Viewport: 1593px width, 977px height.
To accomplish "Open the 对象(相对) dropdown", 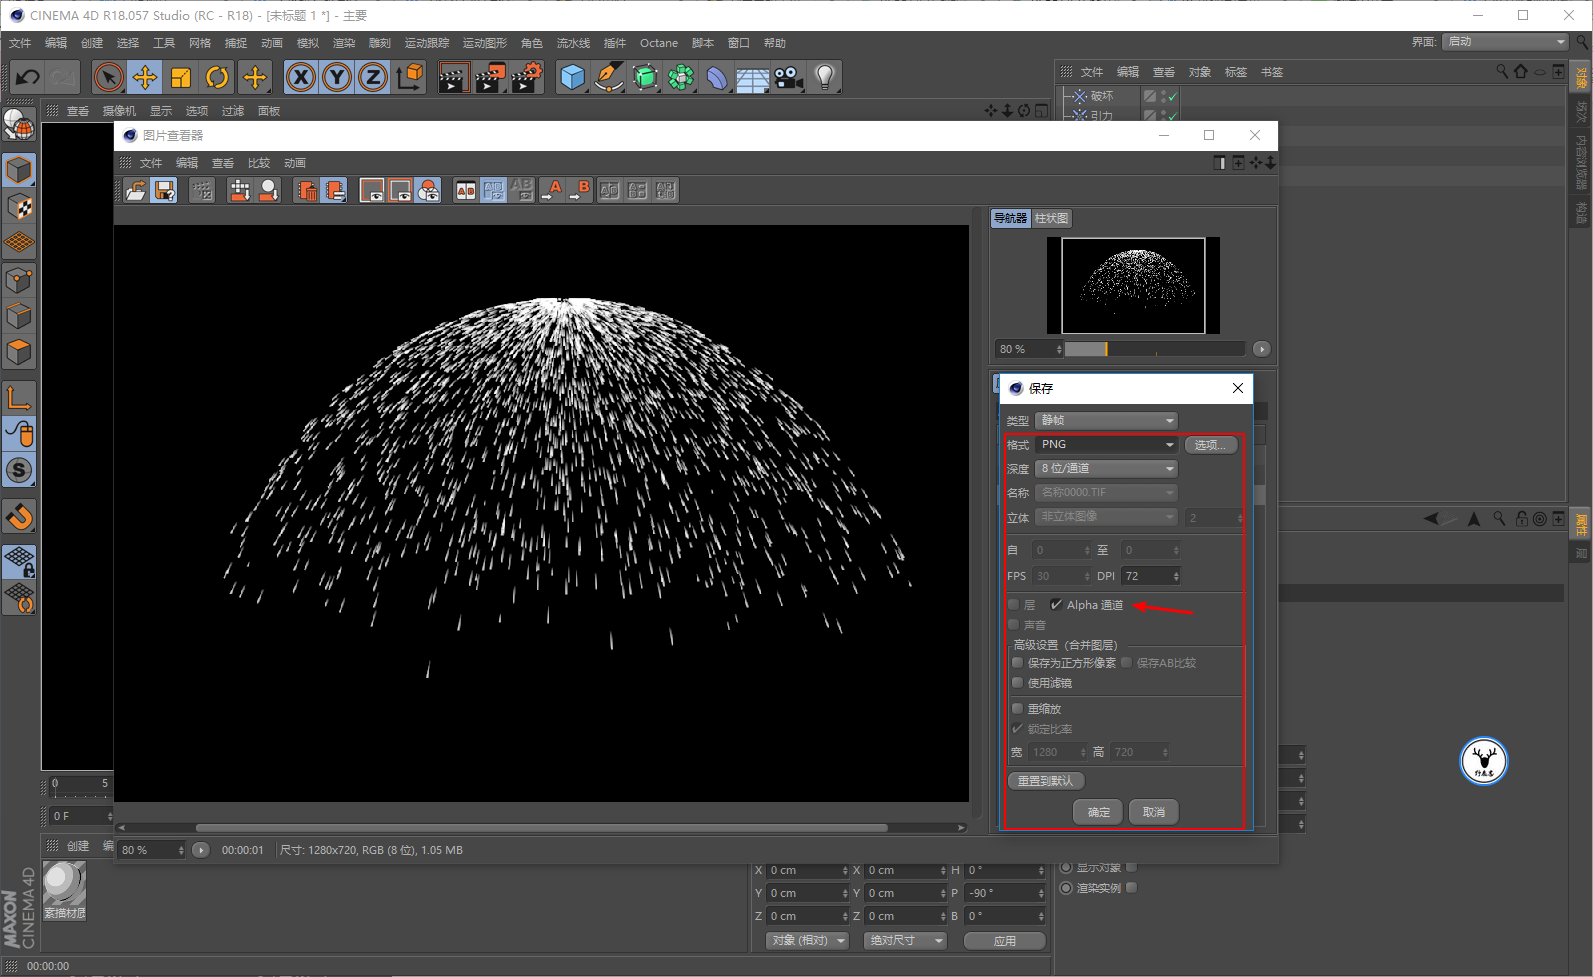I will pyautogui.click(x=808, y=941).
